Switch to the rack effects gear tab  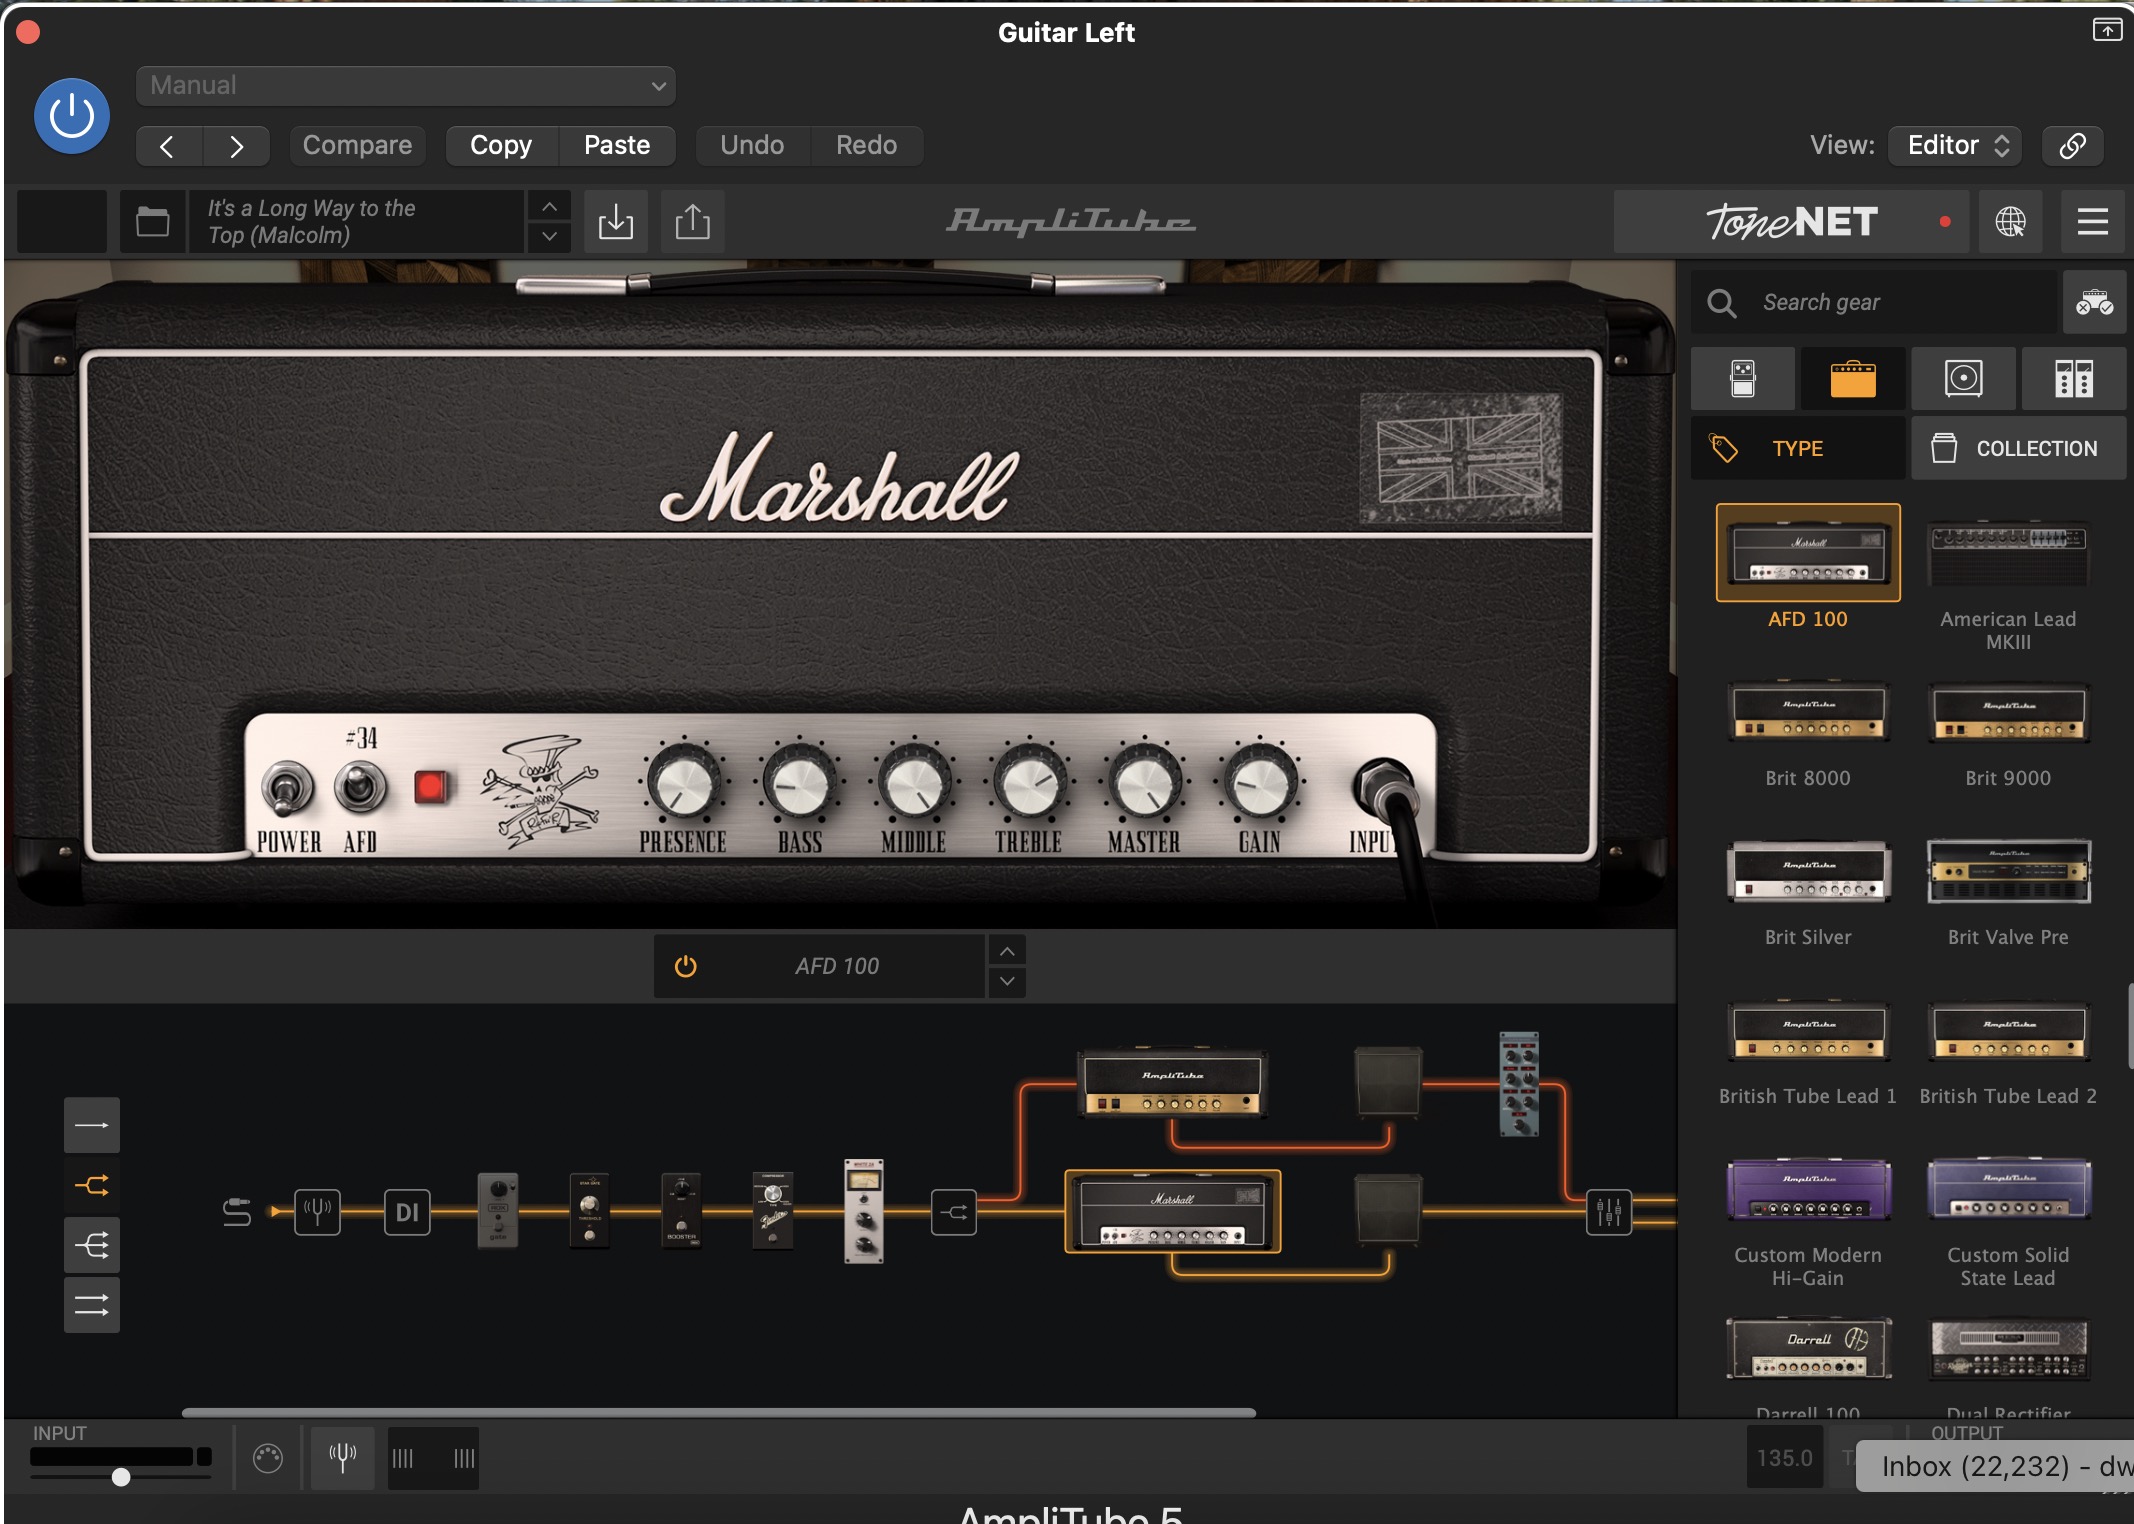coord(2074,379)
